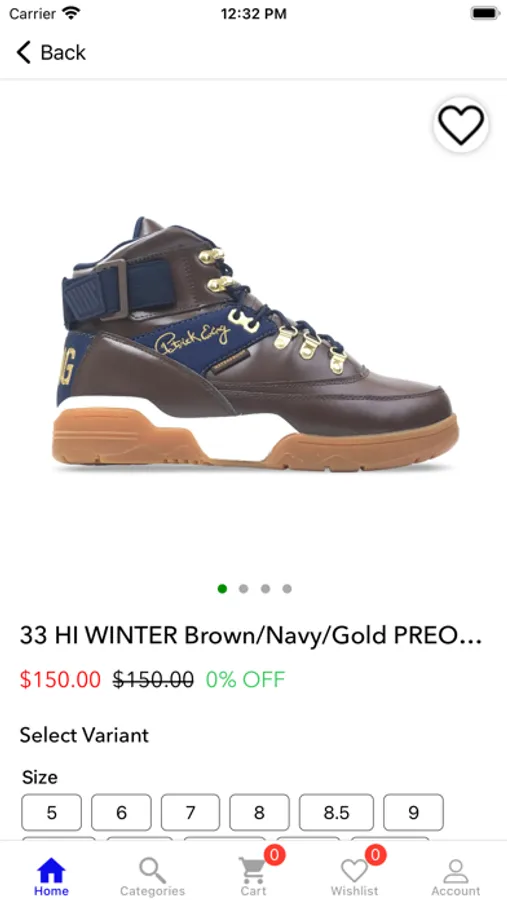Open Categories magnifier icon
Image resolution: width=507 pixels, height=900 pixels.
152,870
